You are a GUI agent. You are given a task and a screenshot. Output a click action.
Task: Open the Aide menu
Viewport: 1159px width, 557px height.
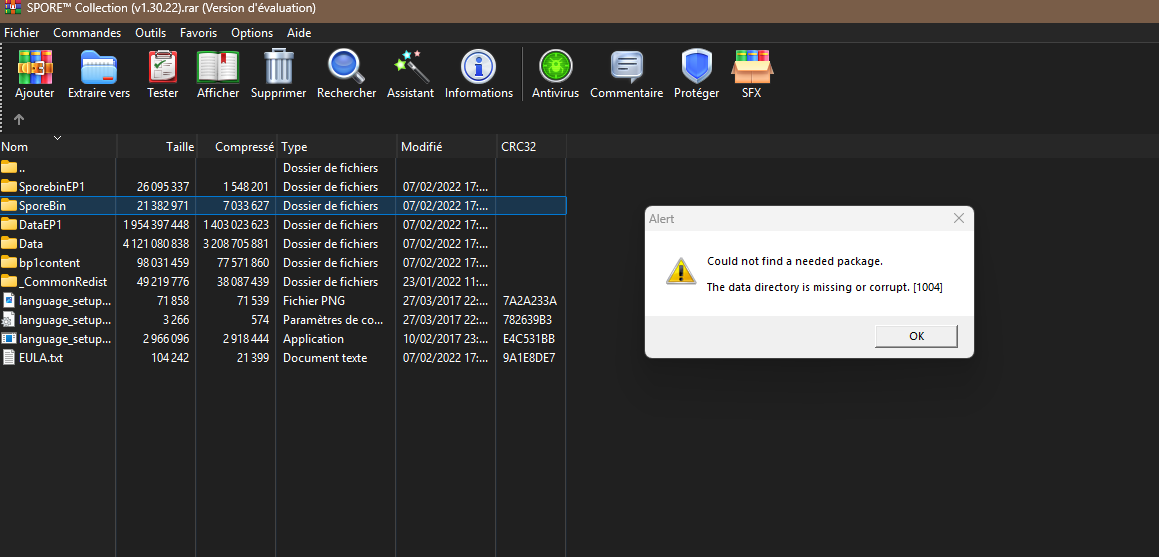point(299,33)
